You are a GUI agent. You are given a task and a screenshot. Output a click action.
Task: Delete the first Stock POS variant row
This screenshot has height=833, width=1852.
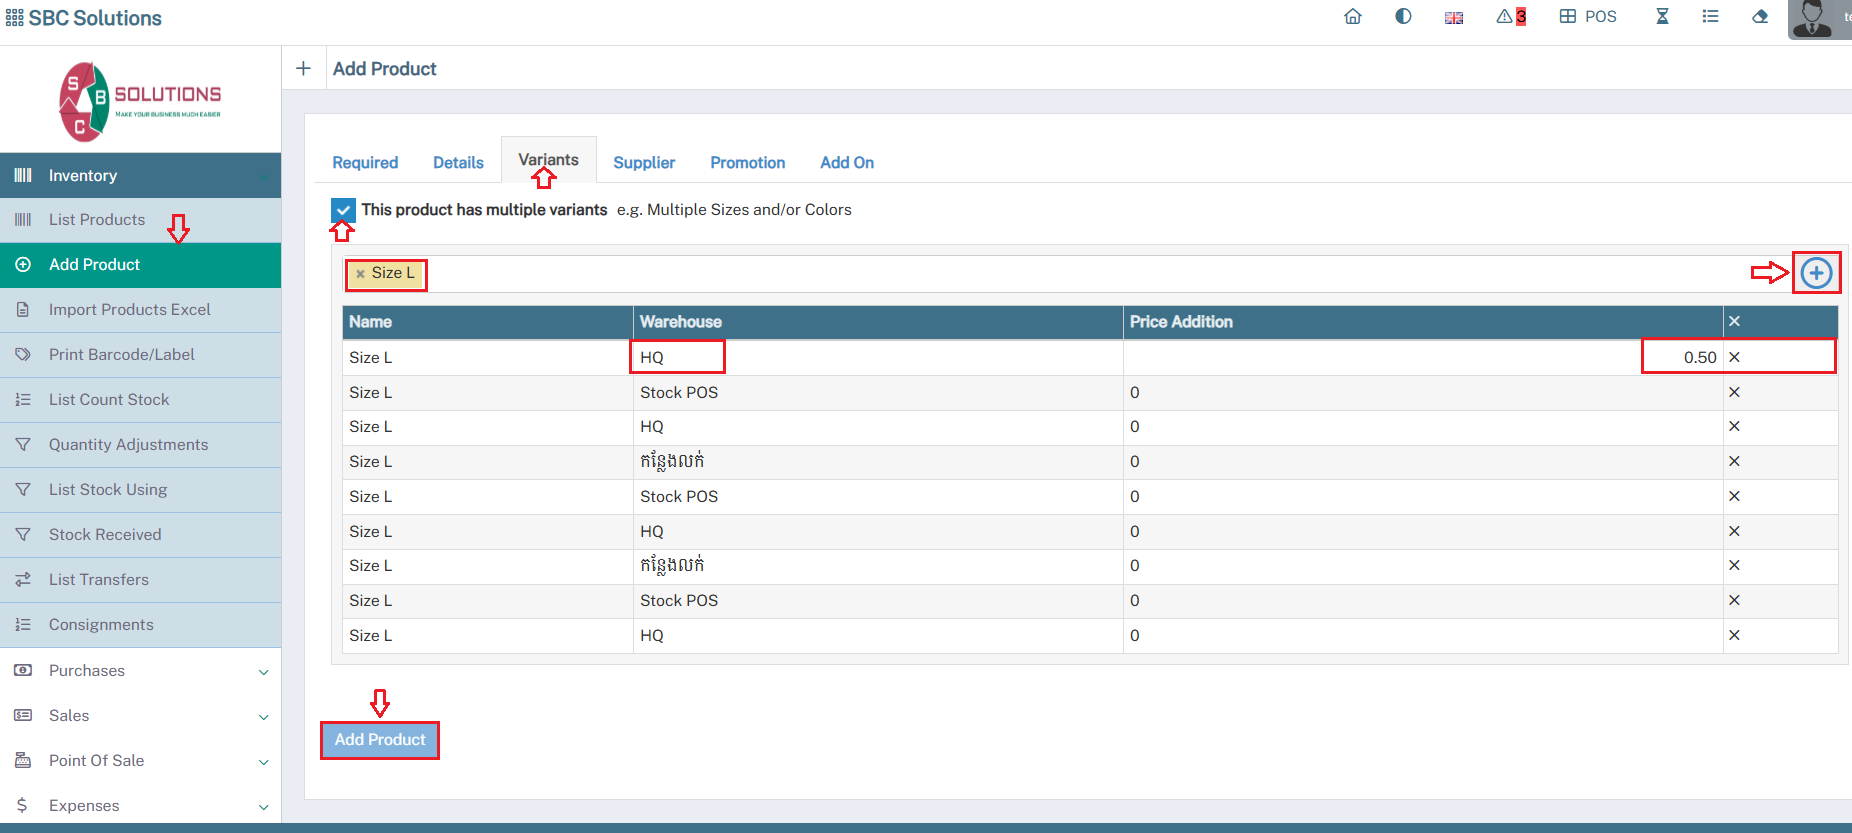click(1734, 393)
